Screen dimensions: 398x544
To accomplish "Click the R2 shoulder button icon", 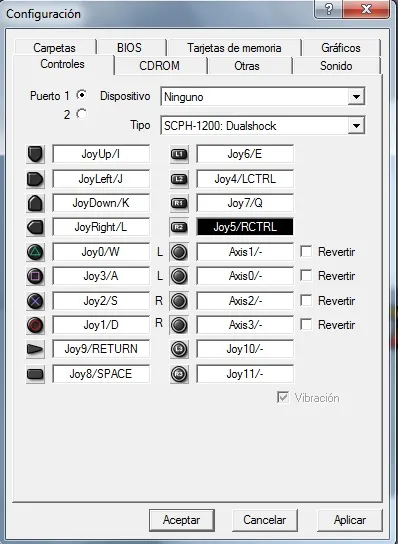I will pos(179,228).
